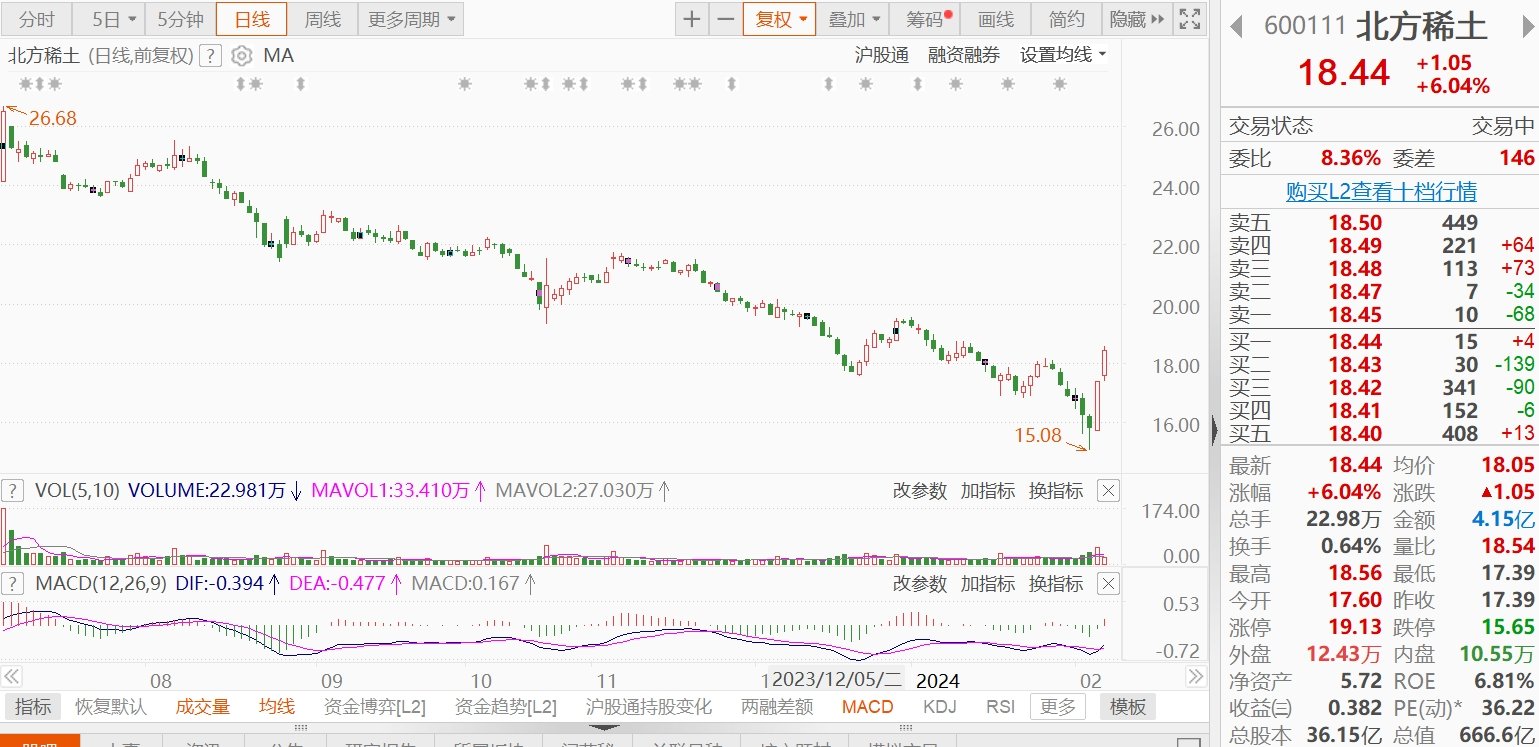Open help for 北方稀土 main chart

pos(209,56)
